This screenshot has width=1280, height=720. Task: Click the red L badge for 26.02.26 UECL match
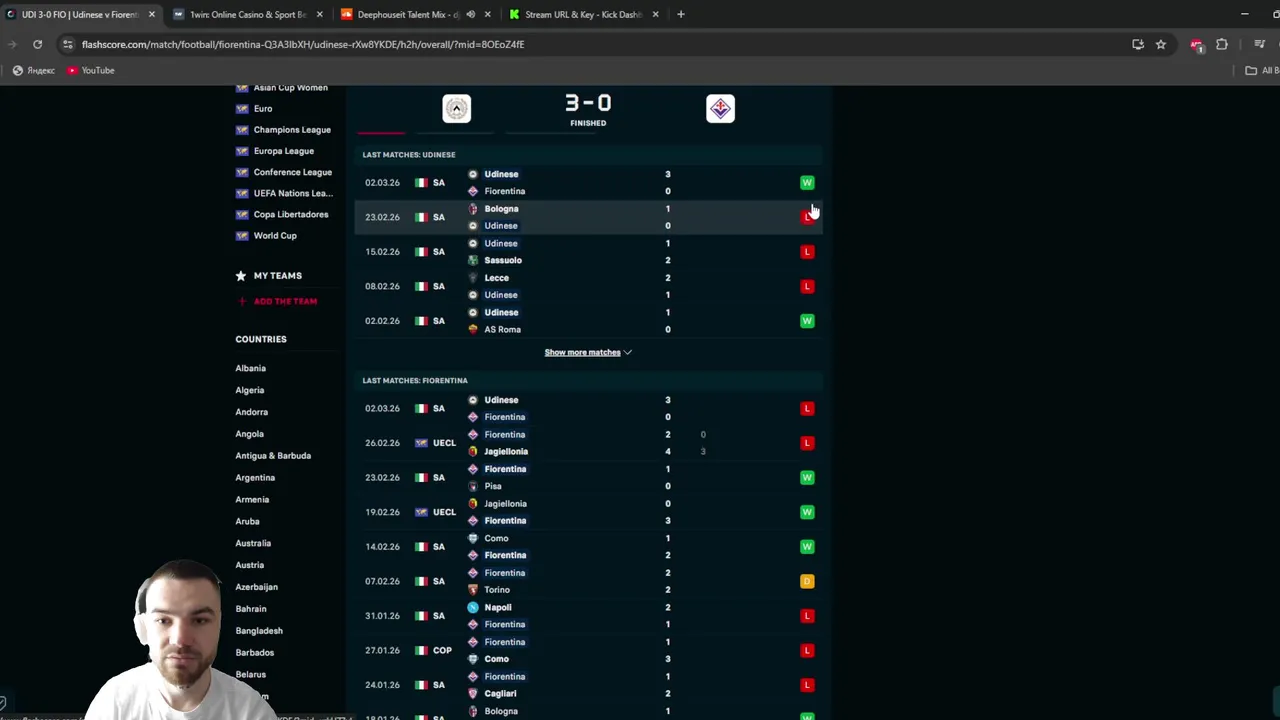tap(807, 443)
